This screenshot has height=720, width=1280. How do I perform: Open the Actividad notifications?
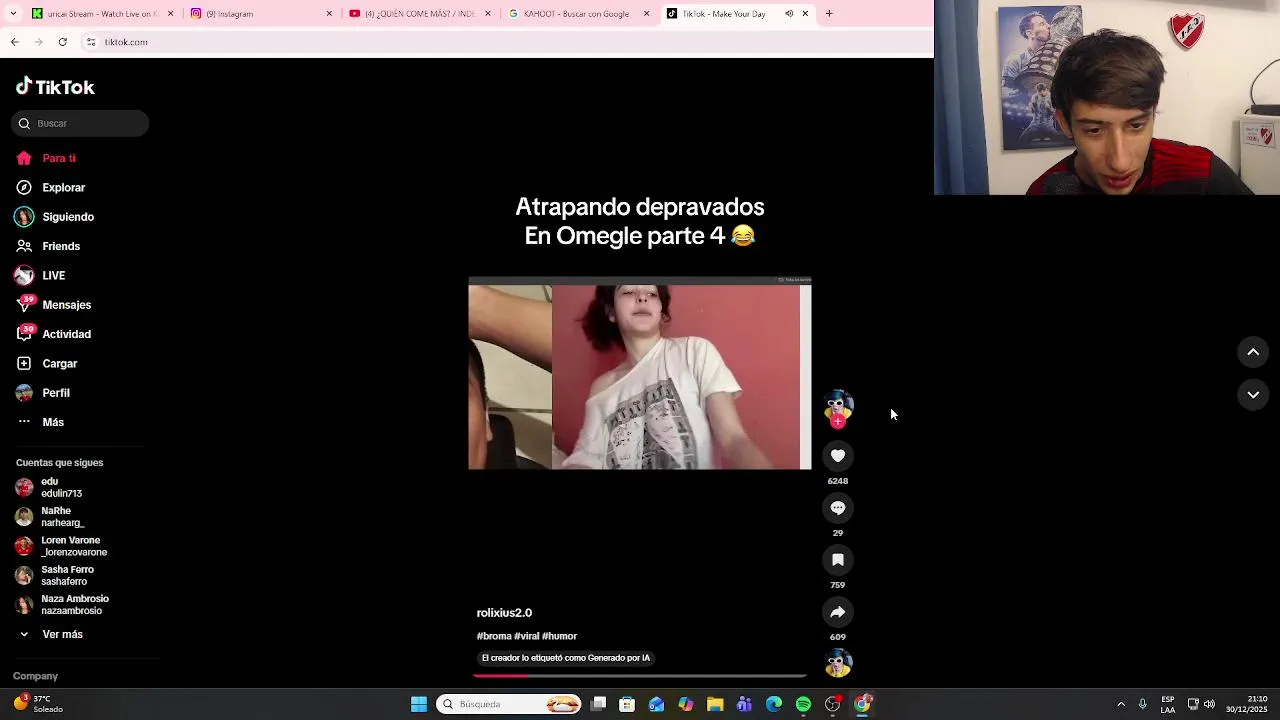(53, 334)
